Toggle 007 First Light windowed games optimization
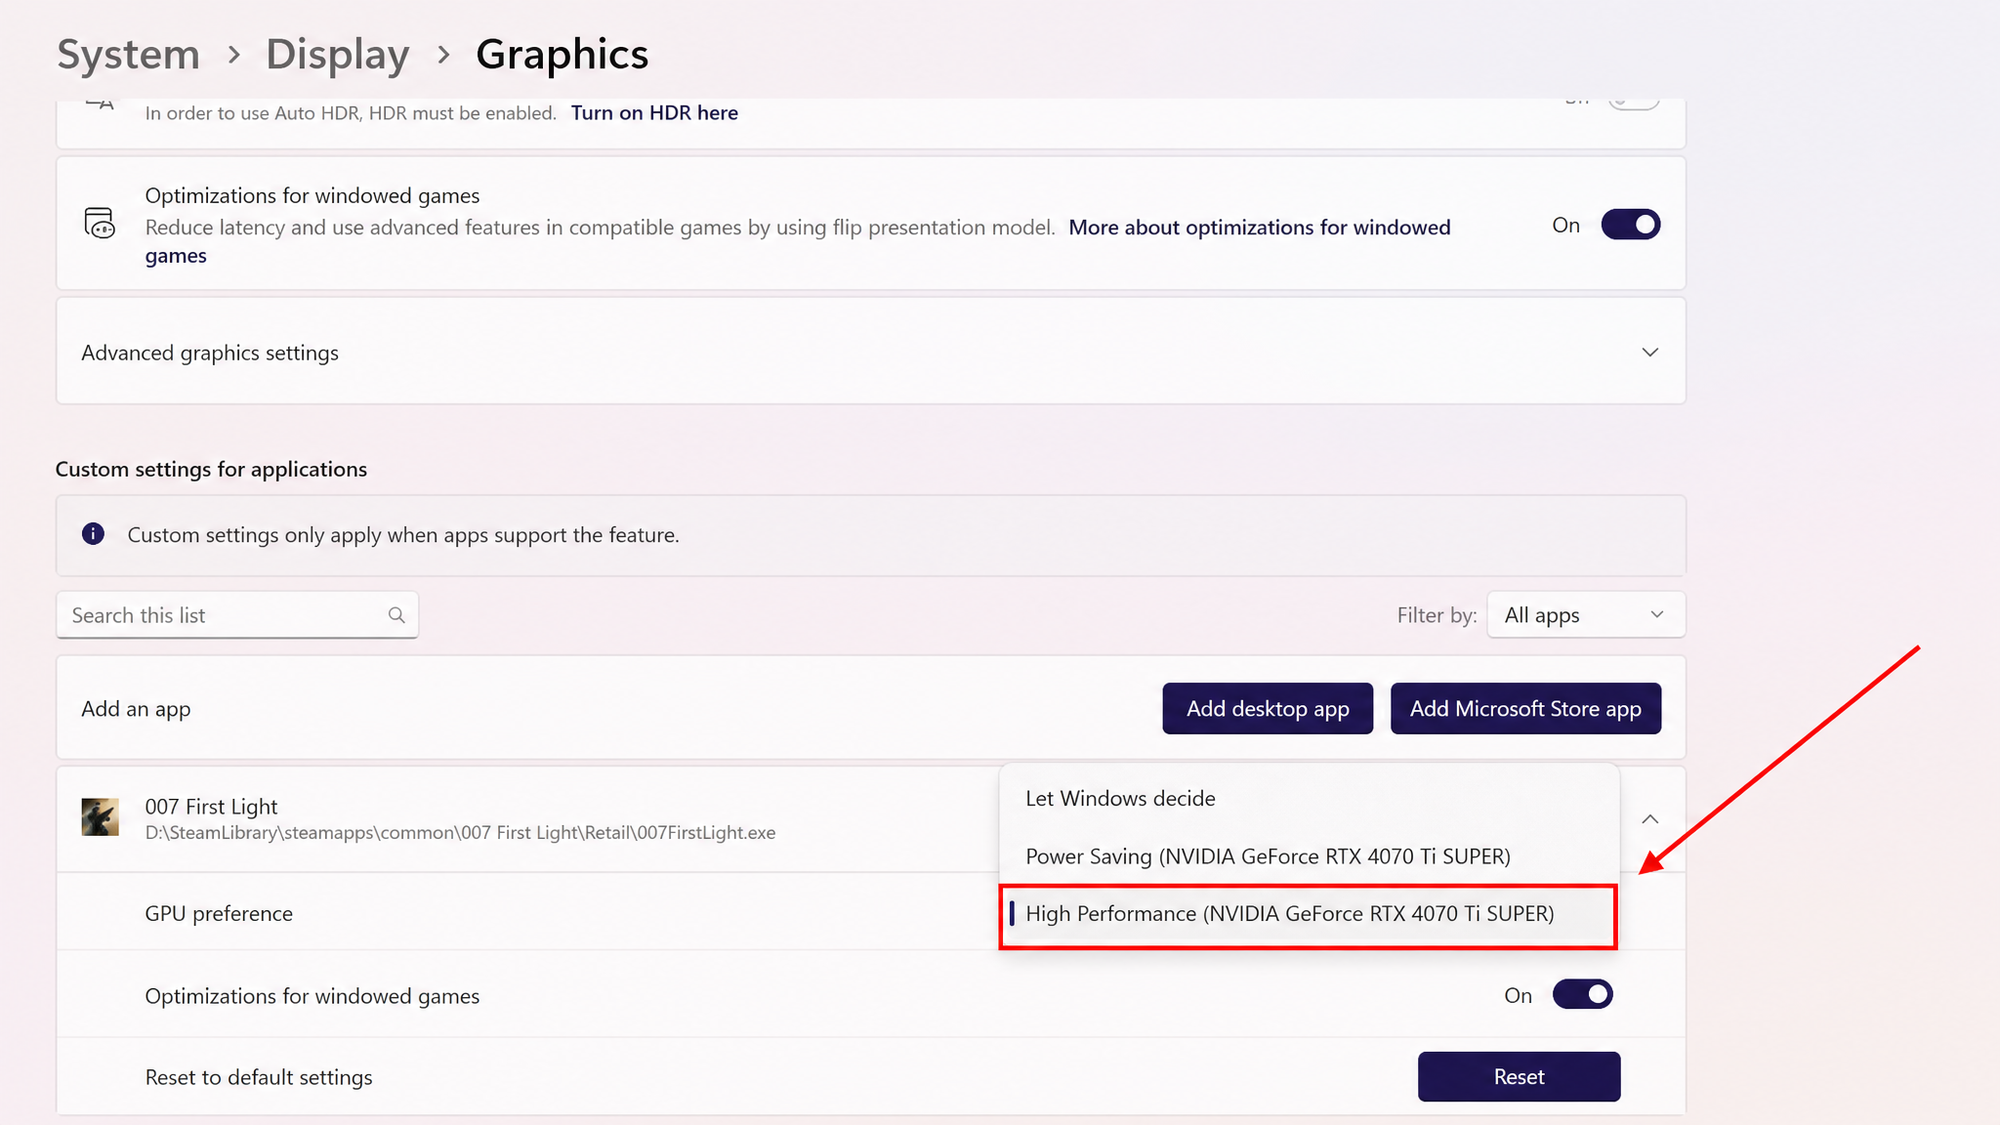This screenshot has width=2000, height=1125. coord(1582,995)
